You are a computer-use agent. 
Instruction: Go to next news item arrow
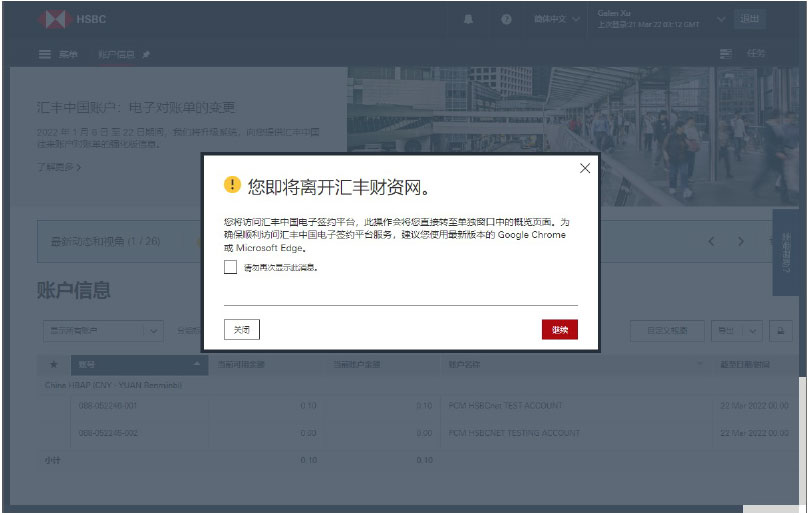[x=740, y=241]
